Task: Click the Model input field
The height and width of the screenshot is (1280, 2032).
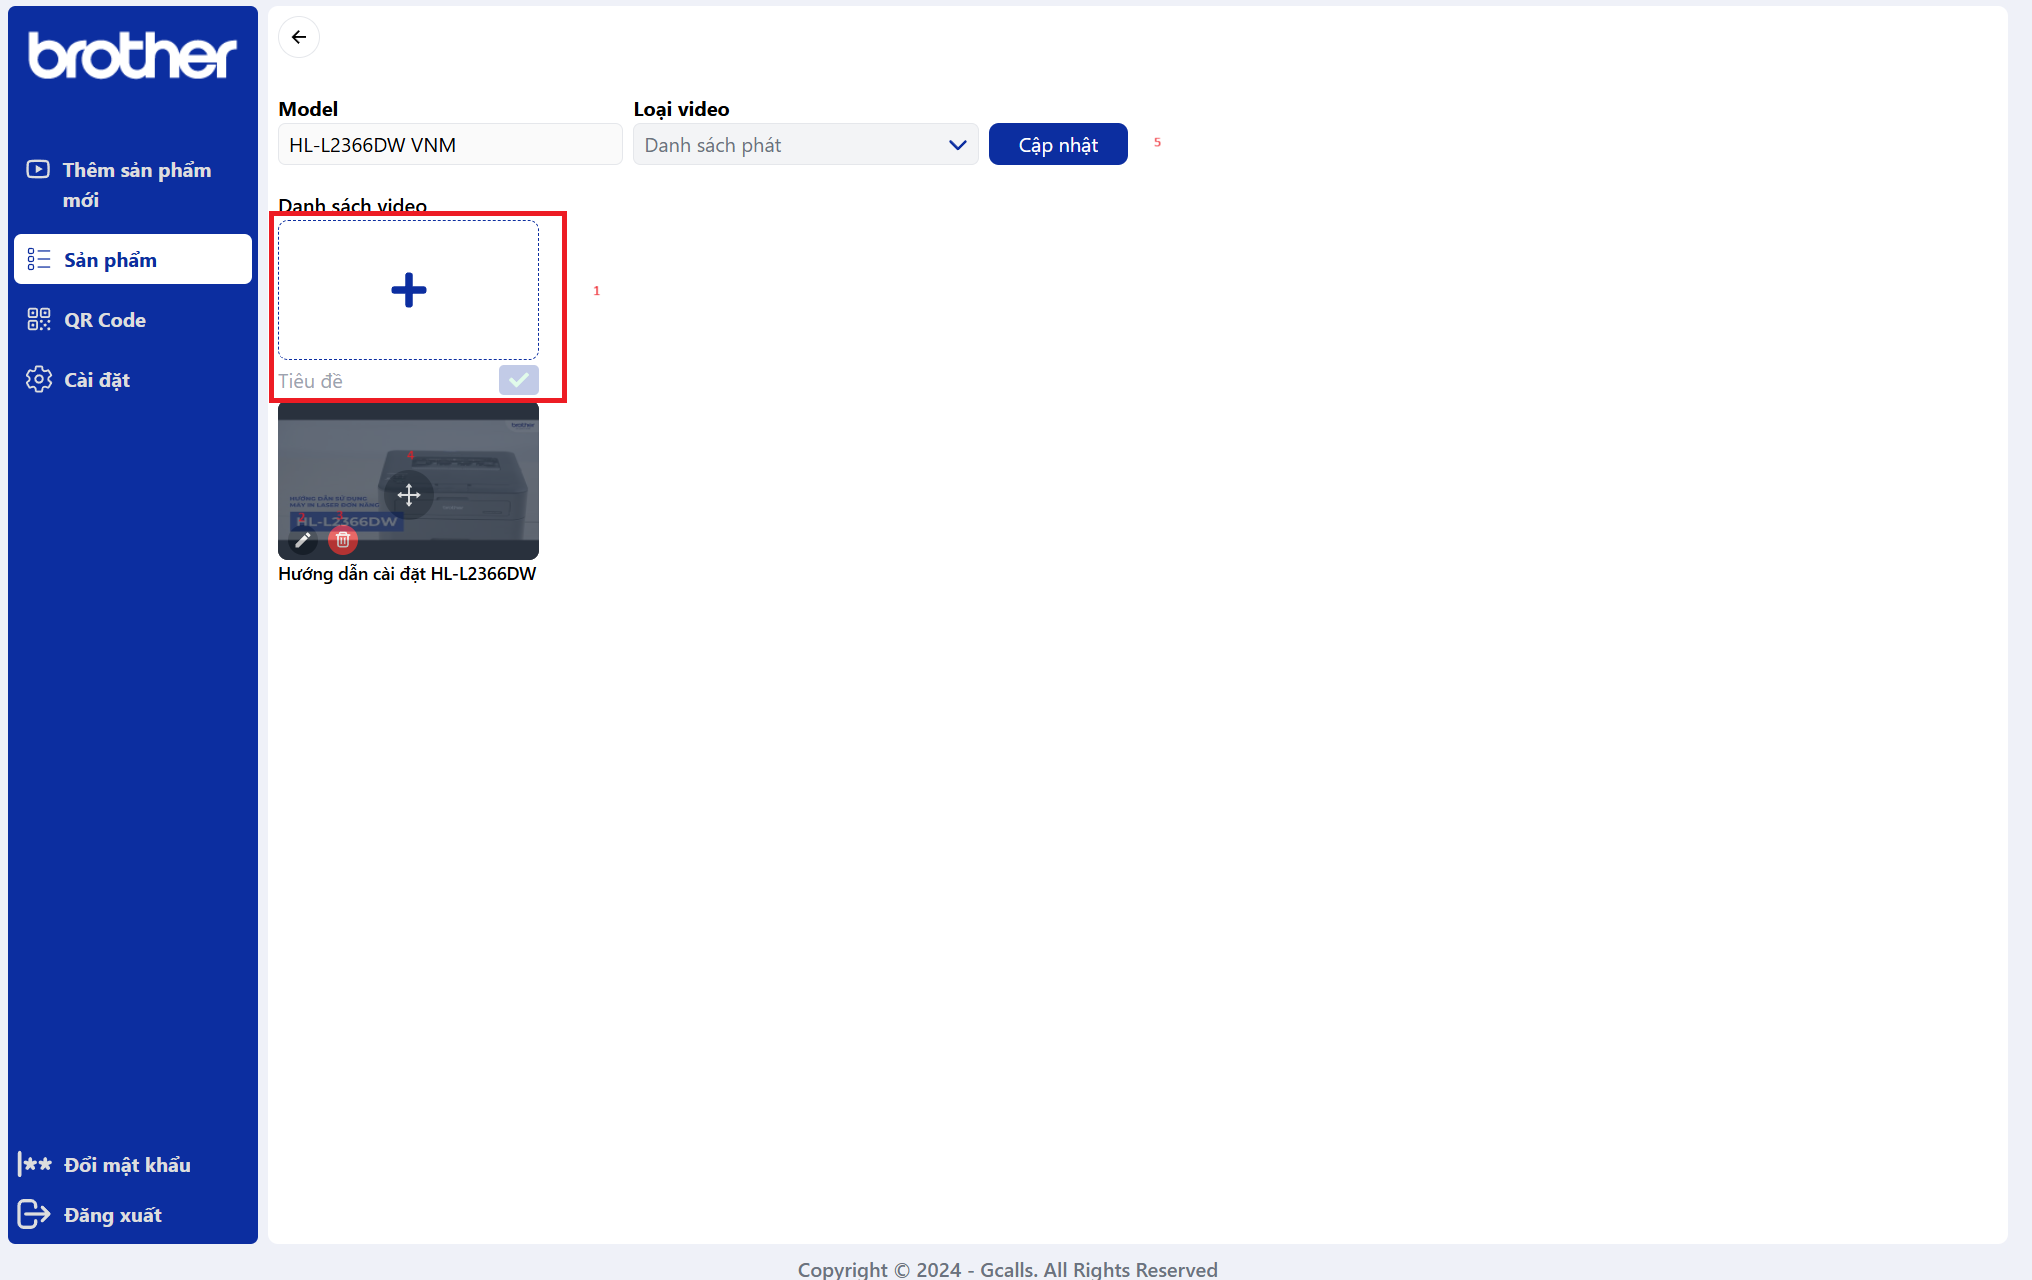Action: [450, 145]
